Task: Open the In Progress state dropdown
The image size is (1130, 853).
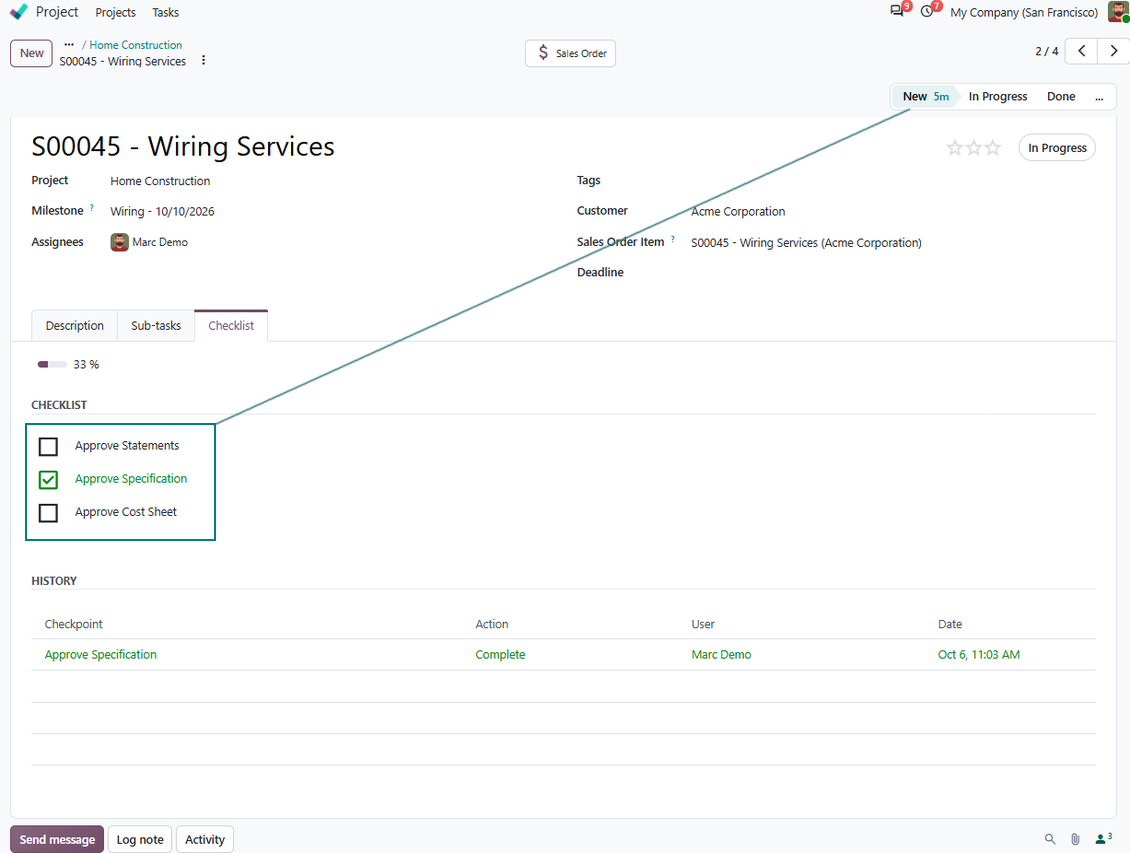Action: pyautogui.click(x=1057, y=148)
